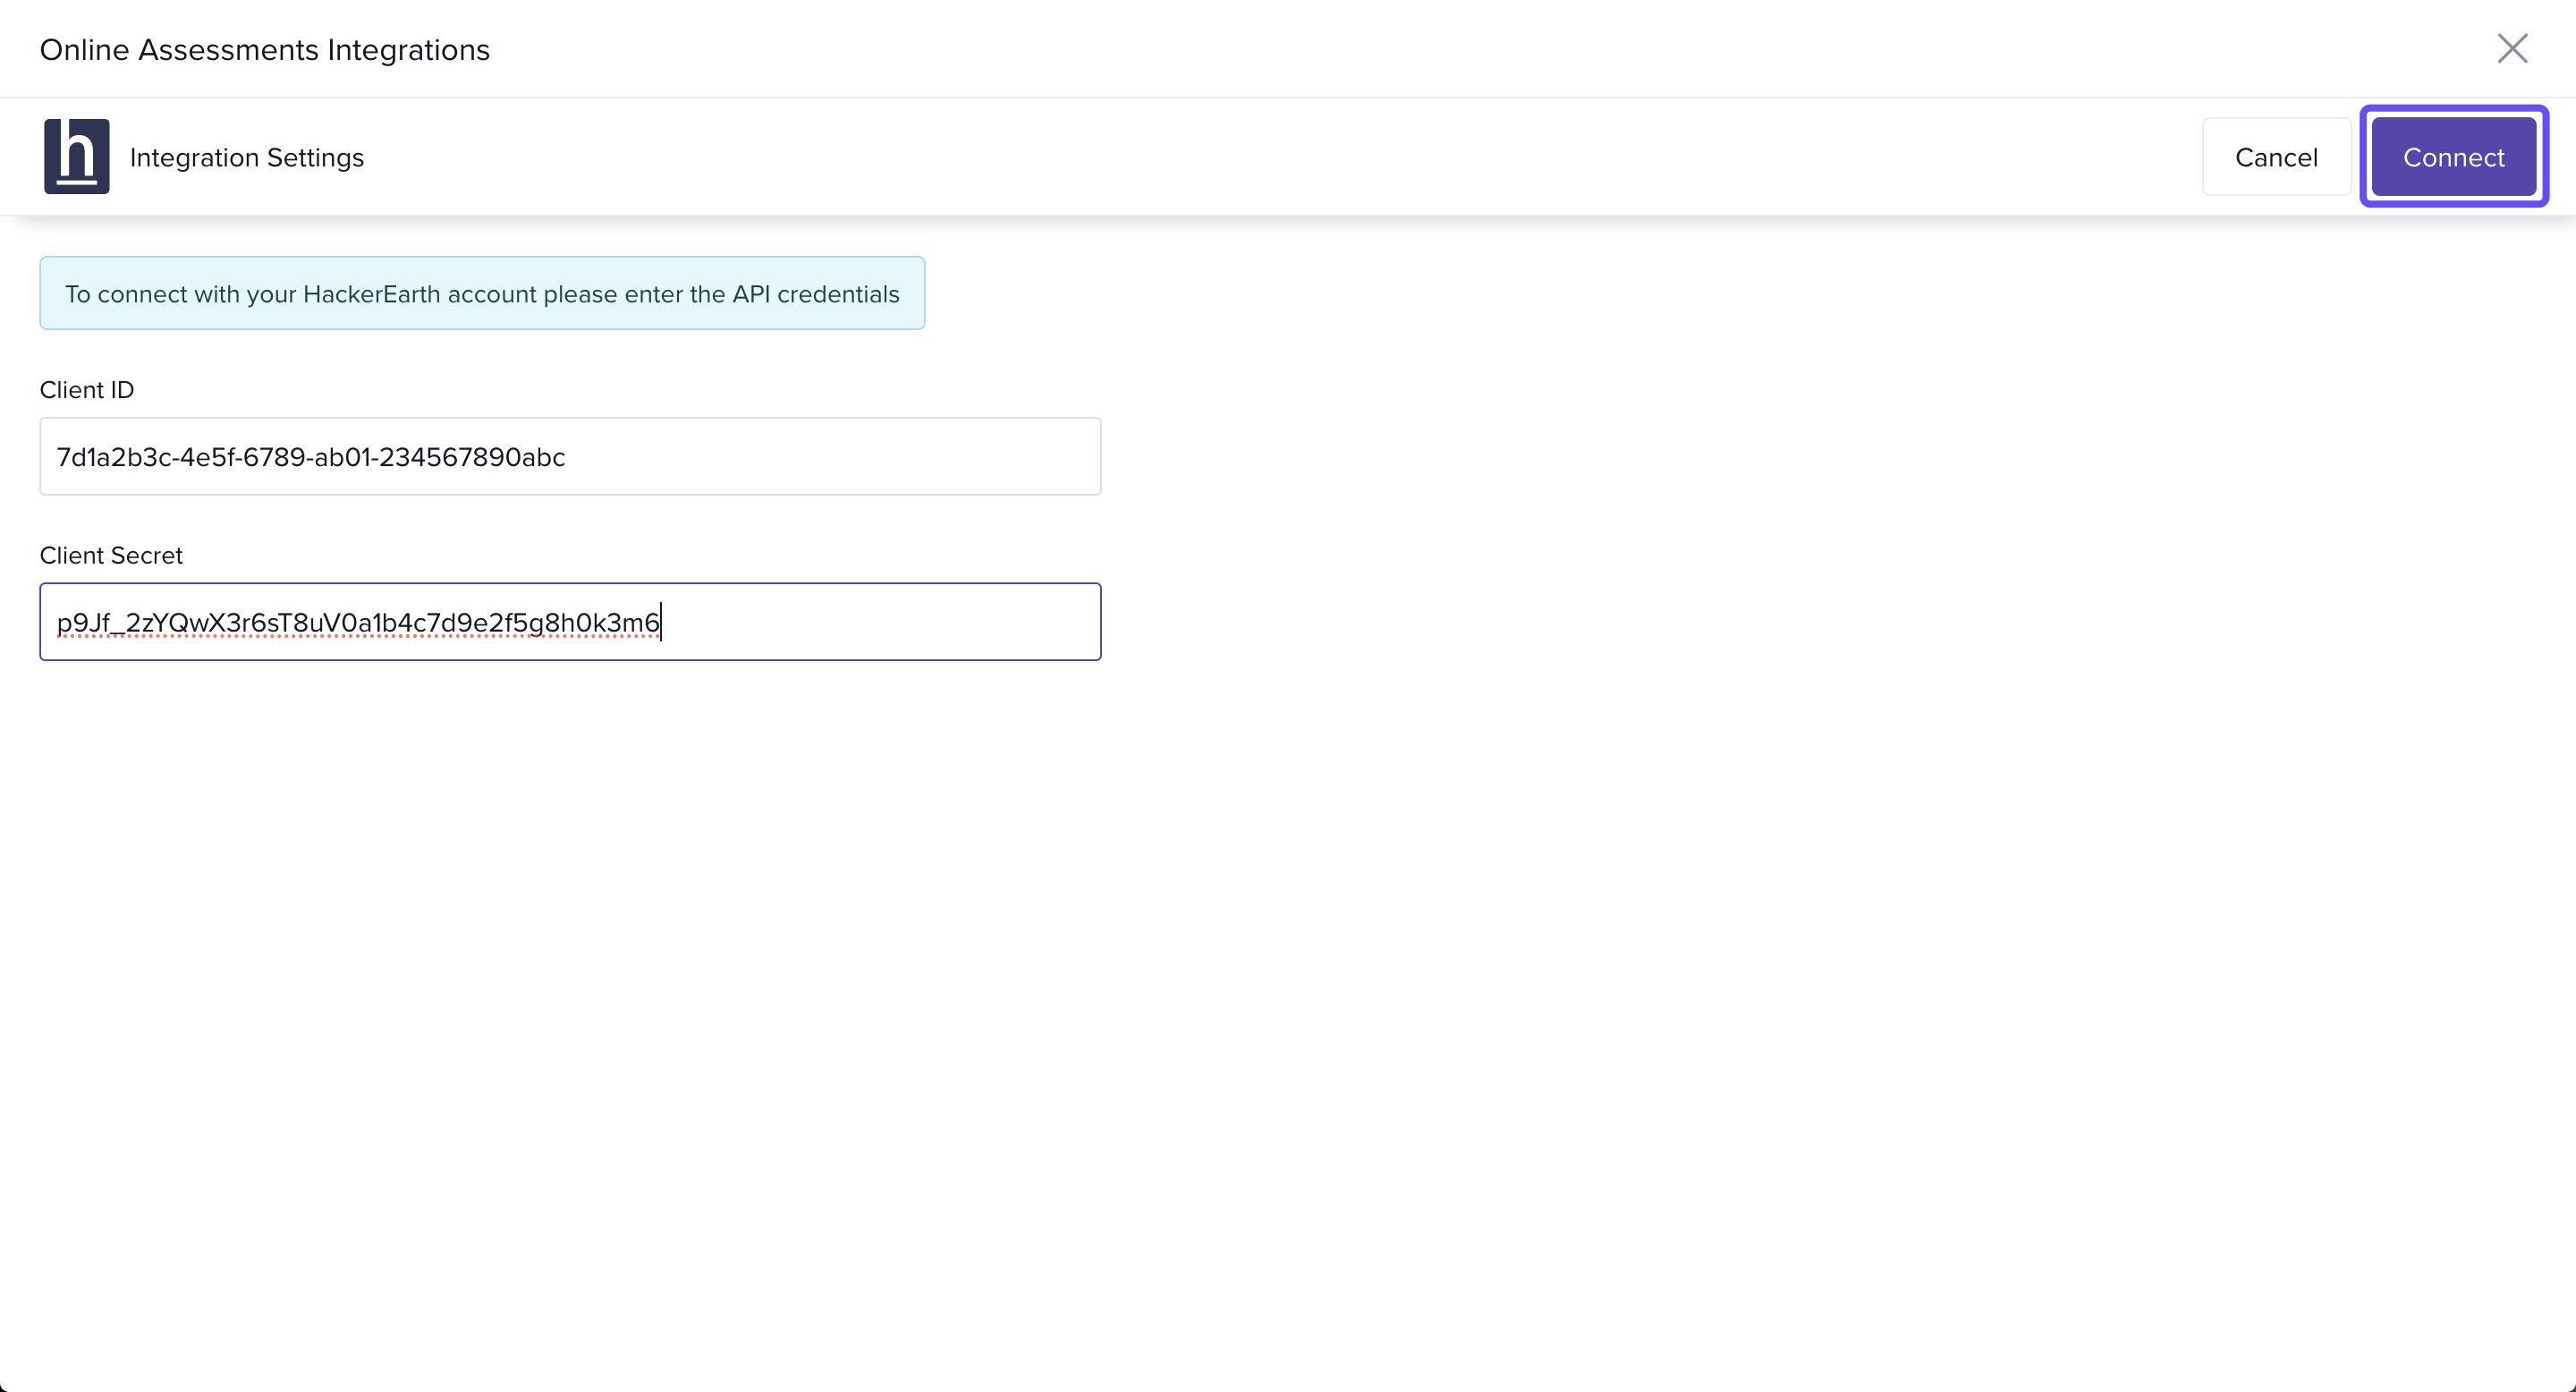
Task: Focus the Client ID input field
Action: pos(570,456)
